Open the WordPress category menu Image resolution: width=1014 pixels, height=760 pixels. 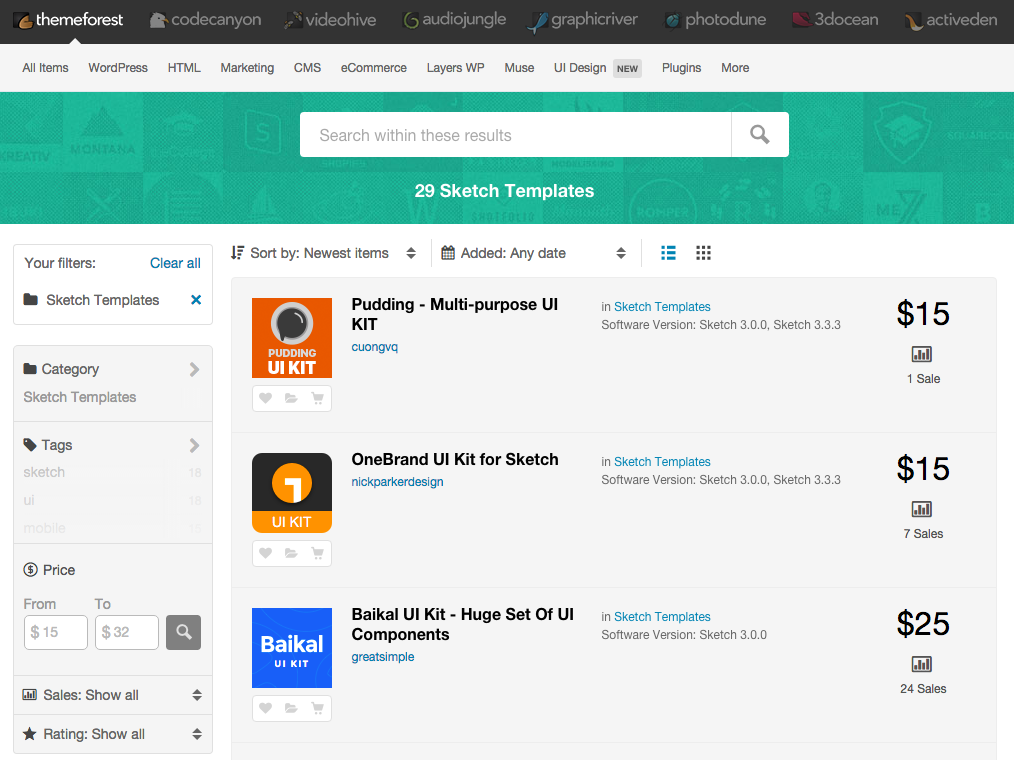point(118,68)
